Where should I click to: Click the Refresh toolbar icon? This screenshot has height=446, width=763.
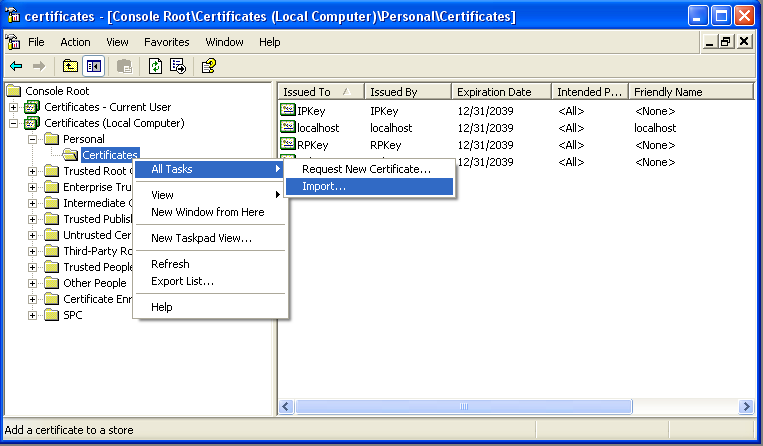pos(155,66)
